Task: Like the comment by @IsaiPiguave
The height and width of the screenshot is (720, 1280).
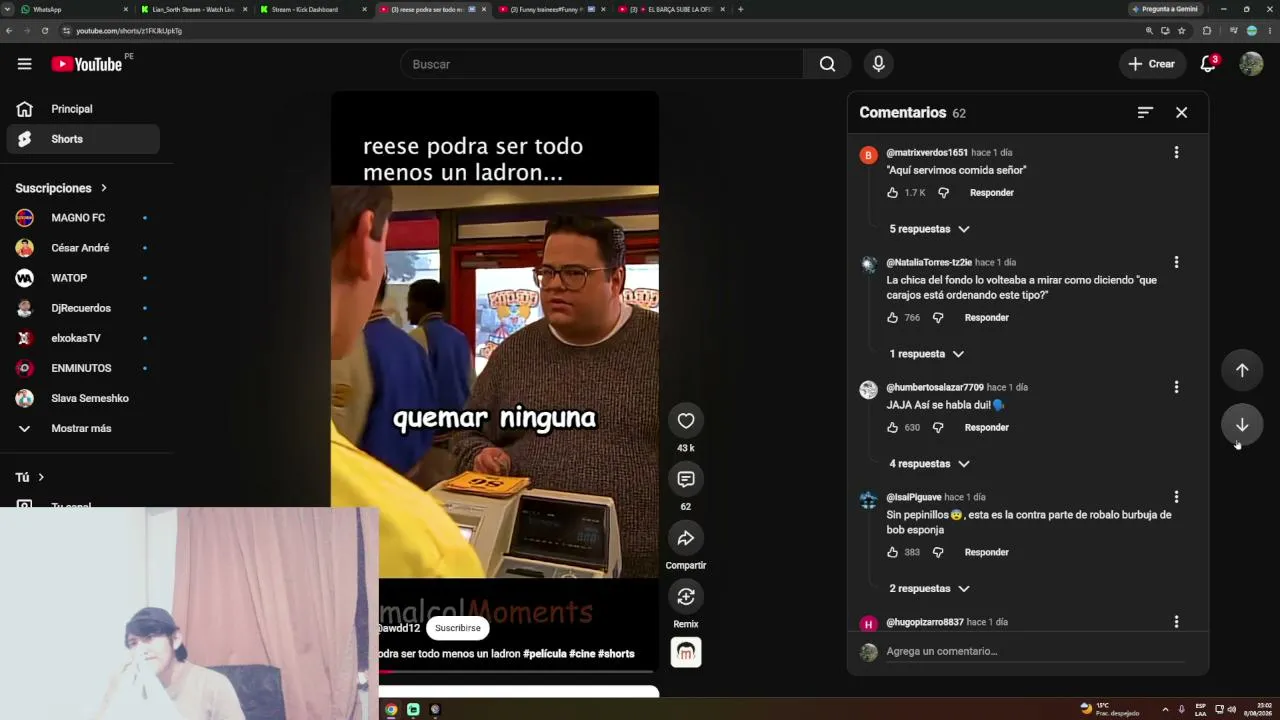Action: coord(893,553)
